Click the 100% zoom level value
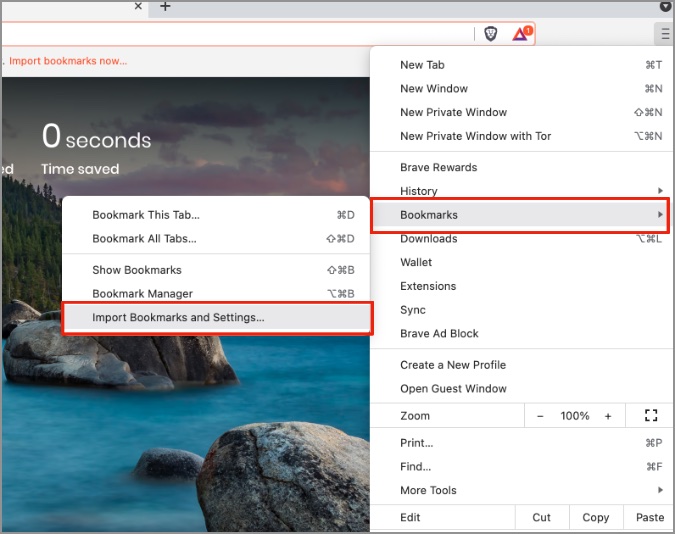The image size is (675, 534). click(x=575, y=416)
